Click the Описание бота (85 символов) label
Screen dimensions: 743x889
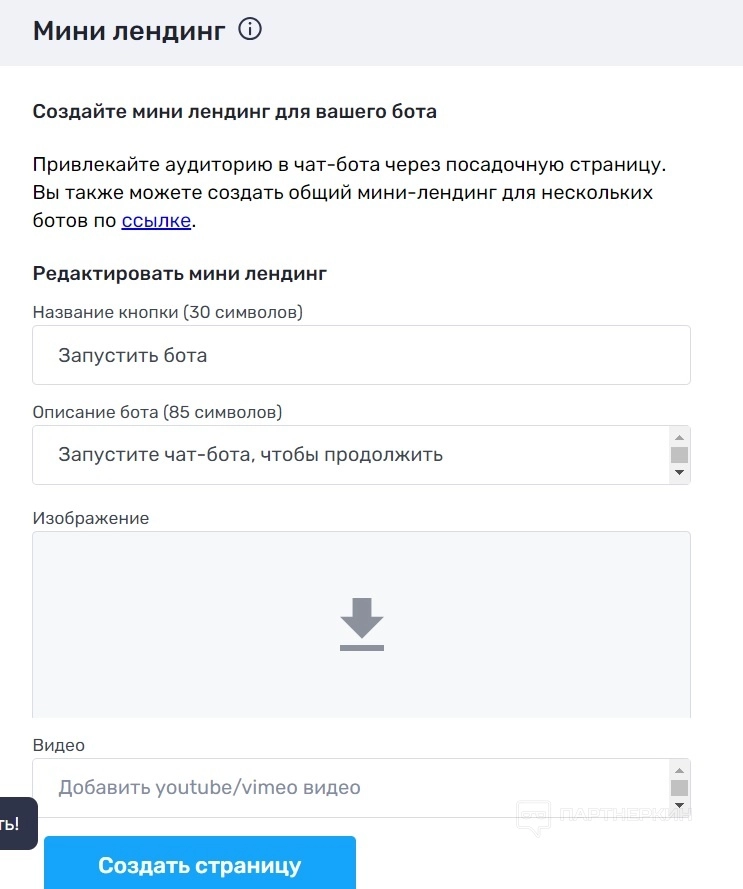(157, 412)
